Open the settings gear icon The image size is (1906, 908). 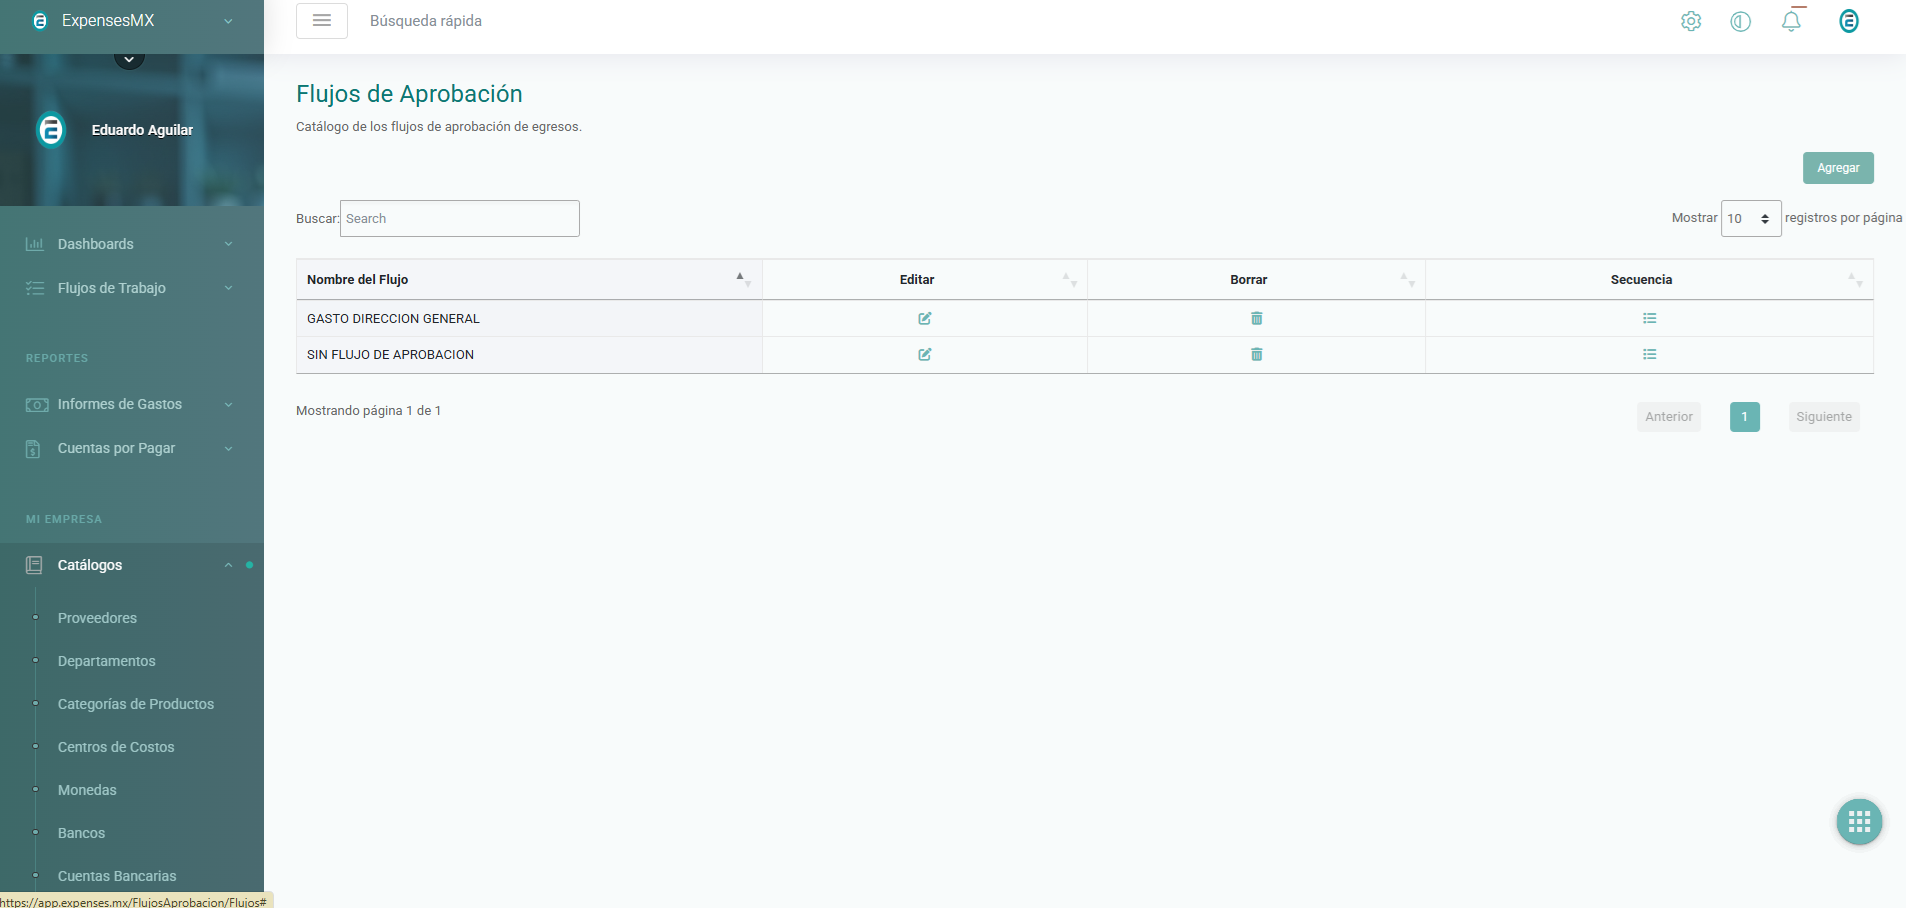pyautogui.click(x=1690, y=21)
